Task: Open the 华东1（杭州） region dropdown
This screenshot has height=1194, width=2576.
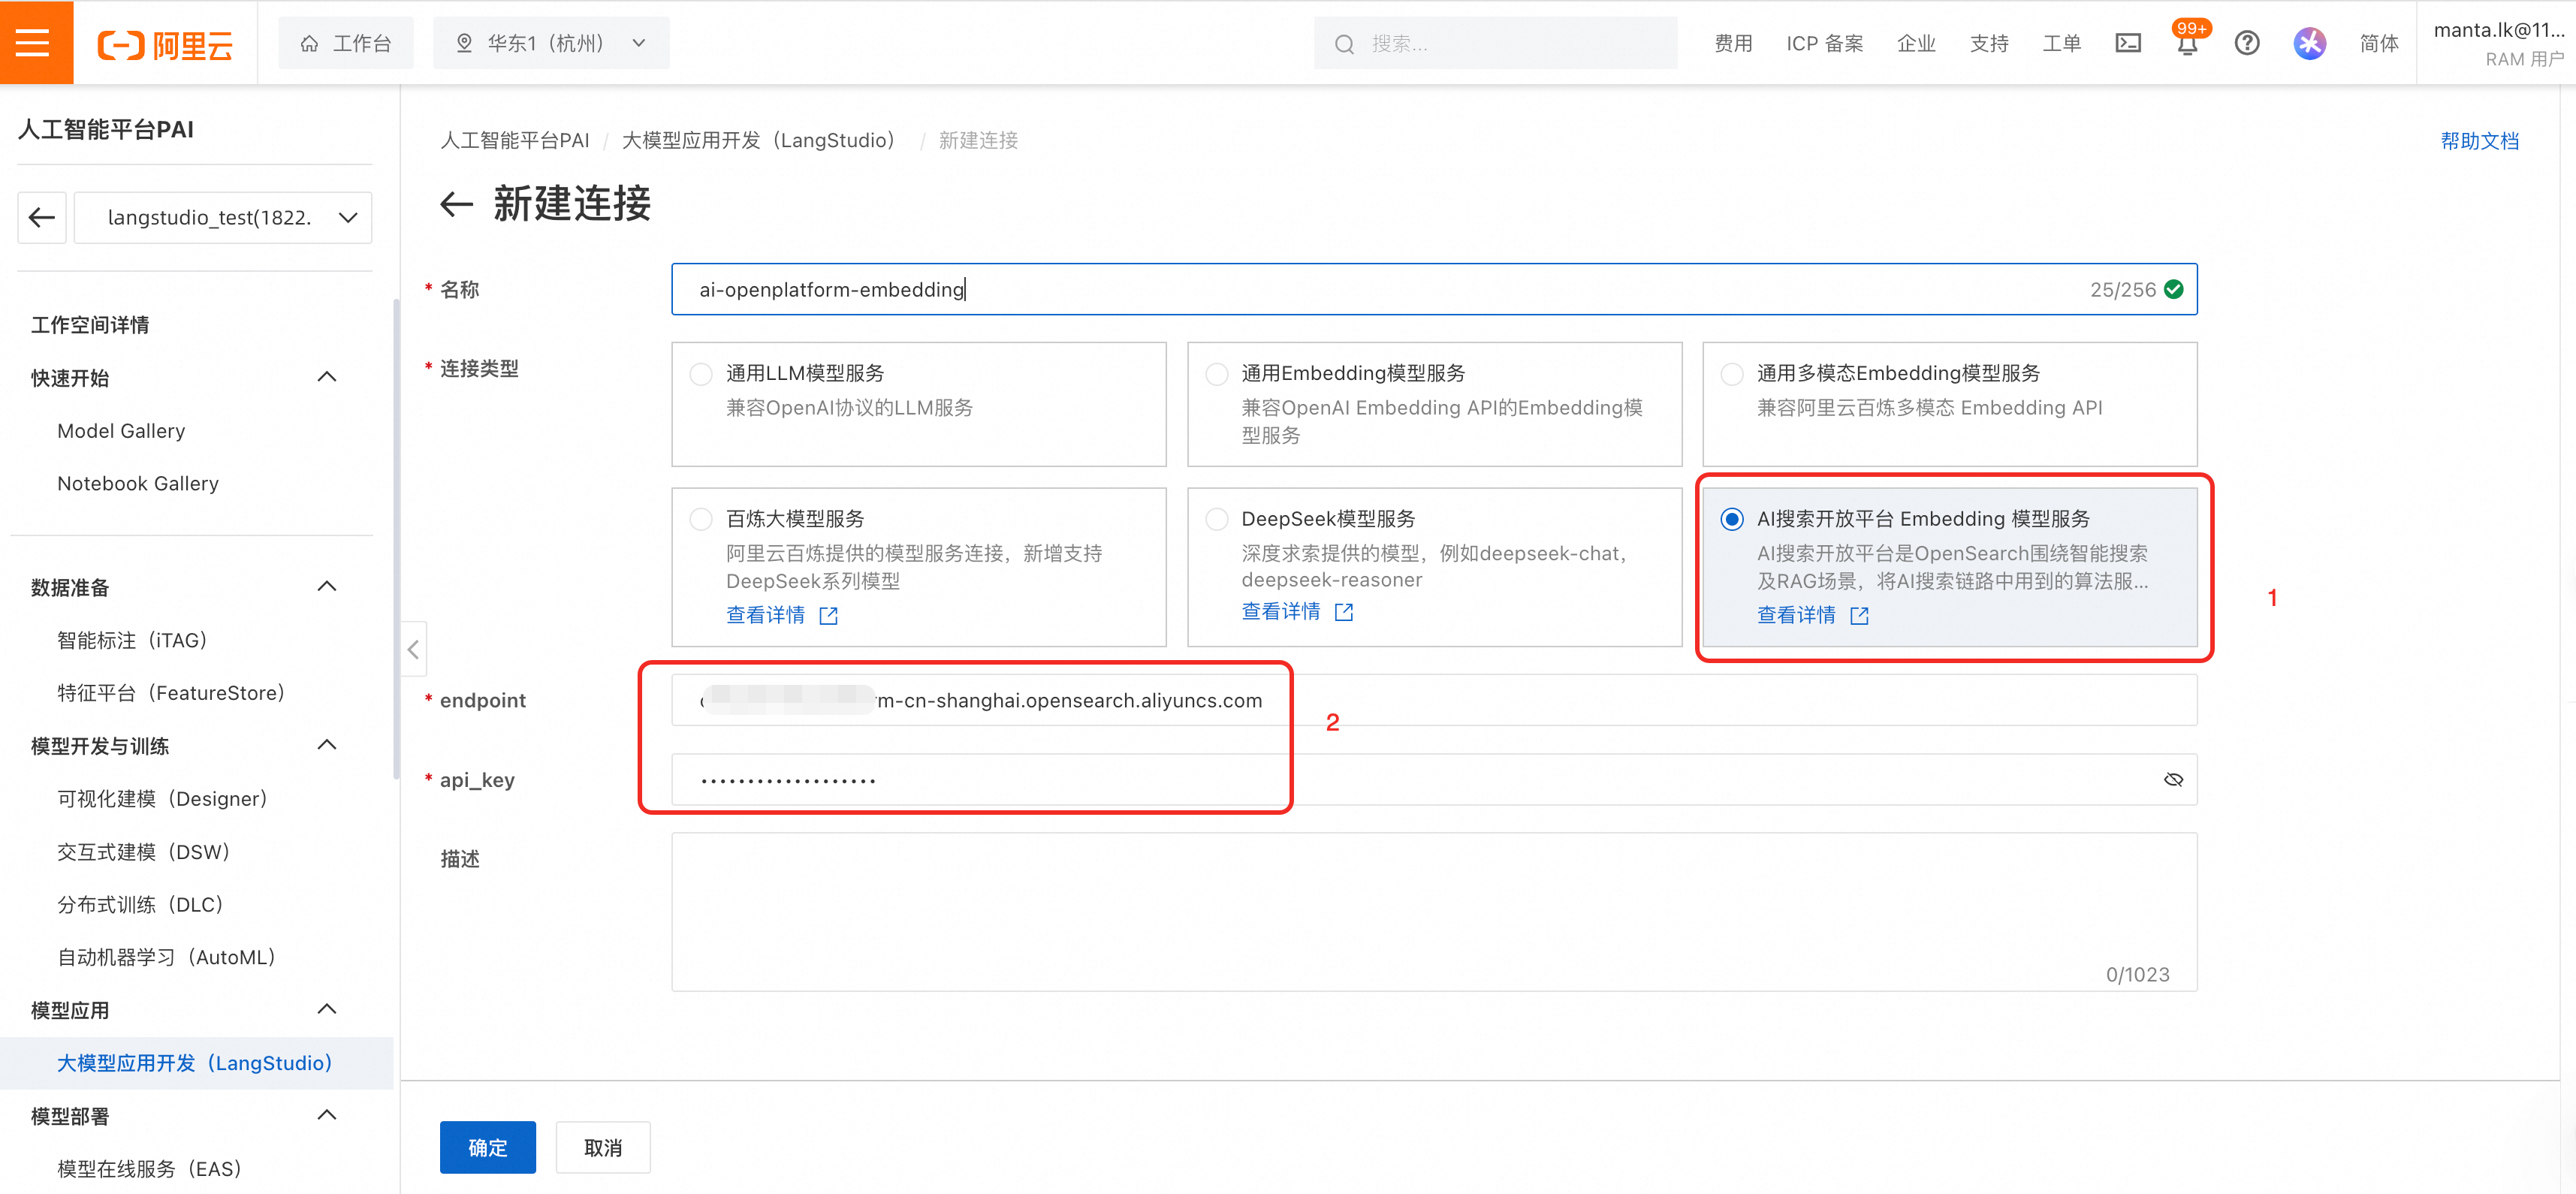Action: 550,43
